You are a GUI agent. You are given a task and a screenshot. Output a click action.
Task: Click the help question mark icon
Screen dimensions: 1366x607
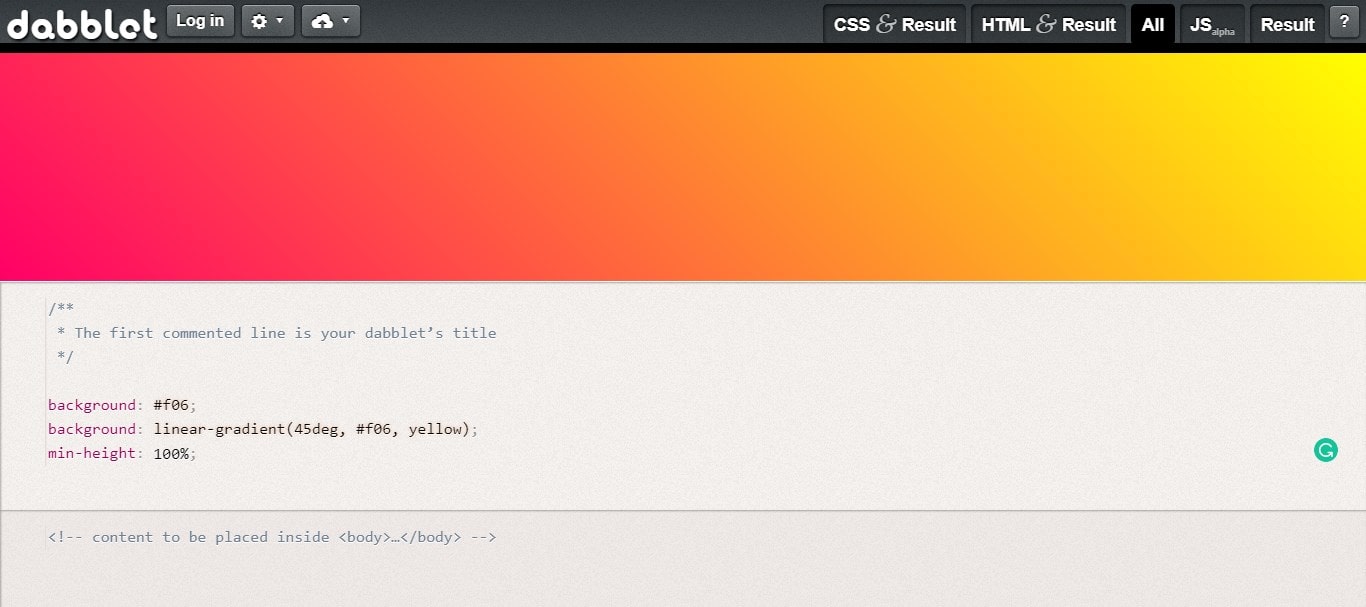click(1345, 21)
